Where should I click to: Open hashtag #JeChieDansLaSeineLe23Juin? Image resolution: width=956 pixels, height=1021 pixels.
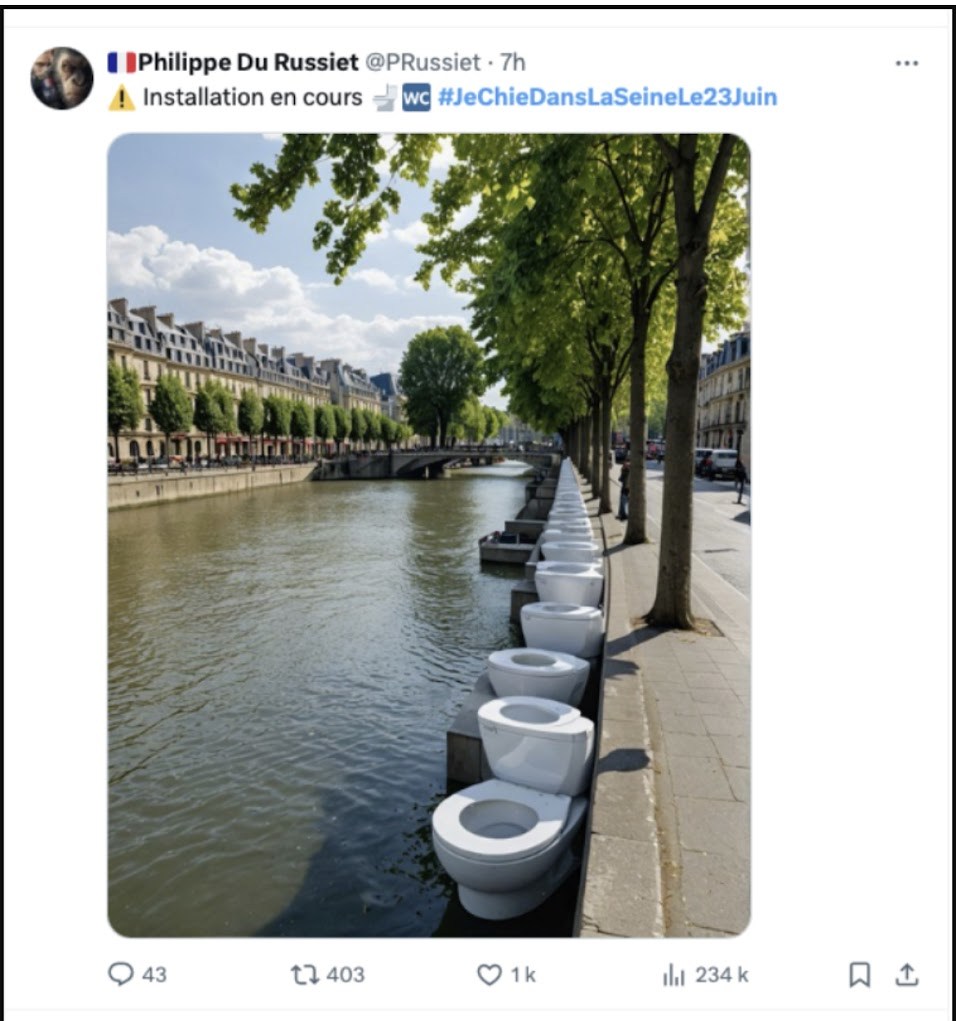click(608, 97)
